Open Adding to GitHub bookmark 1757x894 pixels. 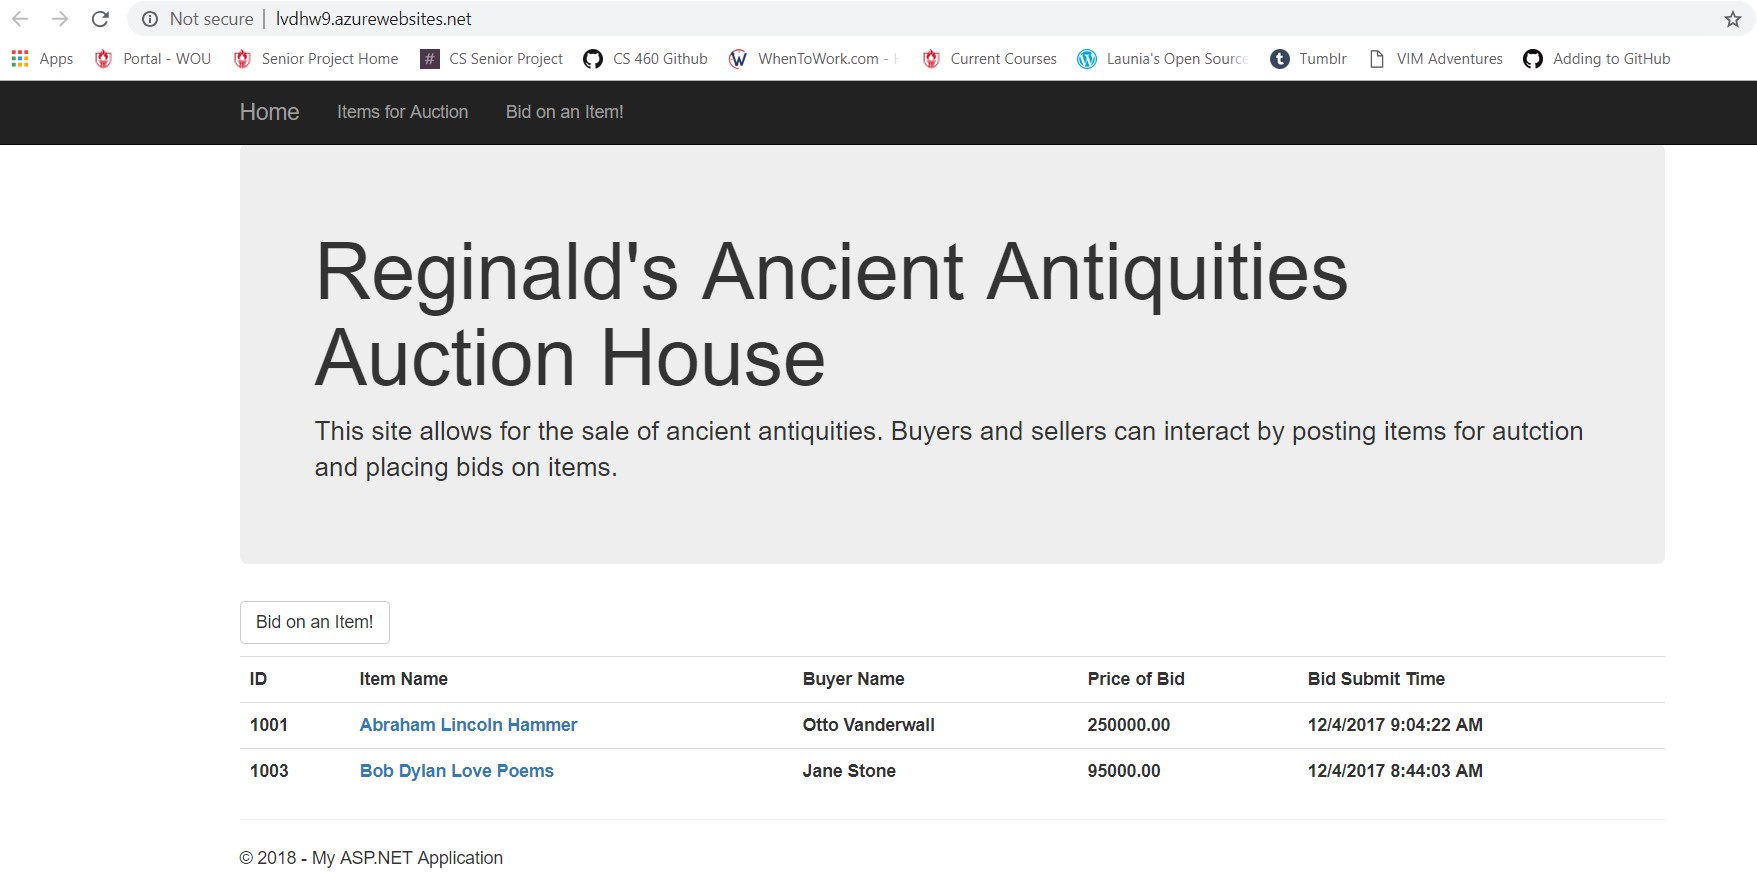click(1596, 59)
